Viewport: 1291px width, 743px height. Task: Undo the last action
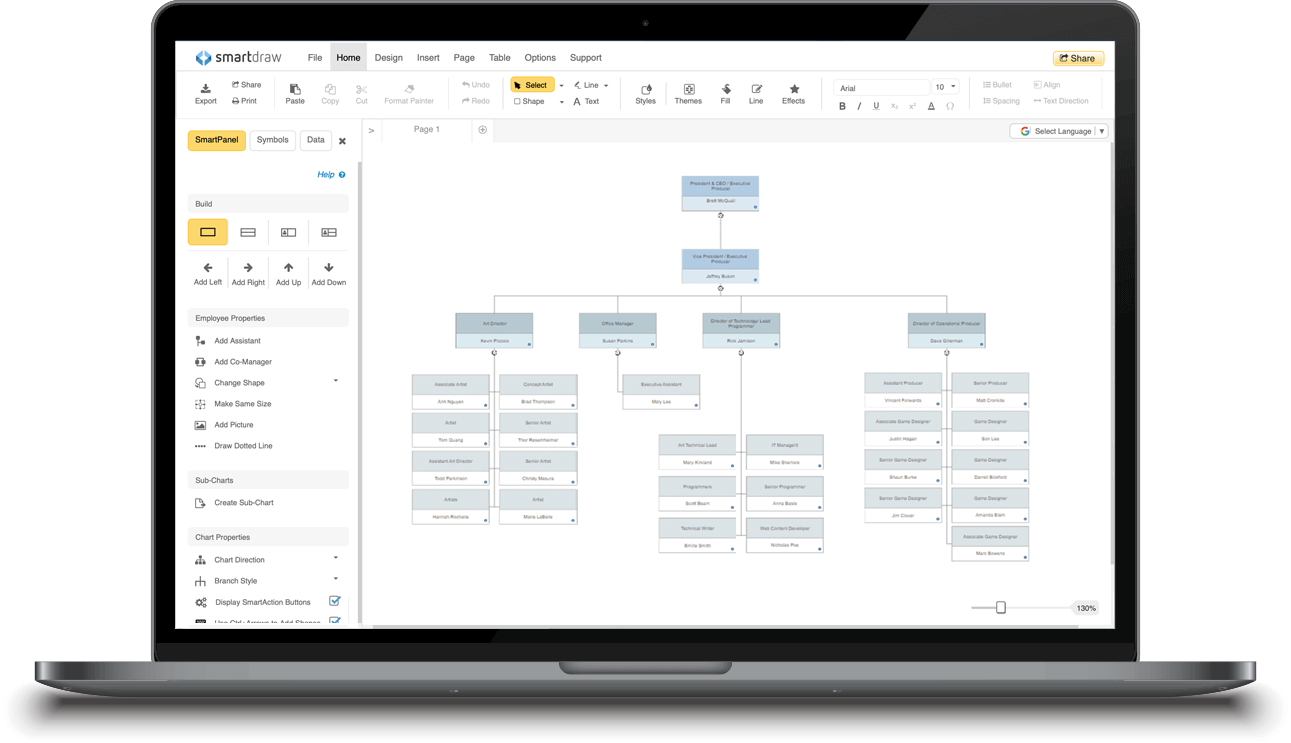coord(476,85)
